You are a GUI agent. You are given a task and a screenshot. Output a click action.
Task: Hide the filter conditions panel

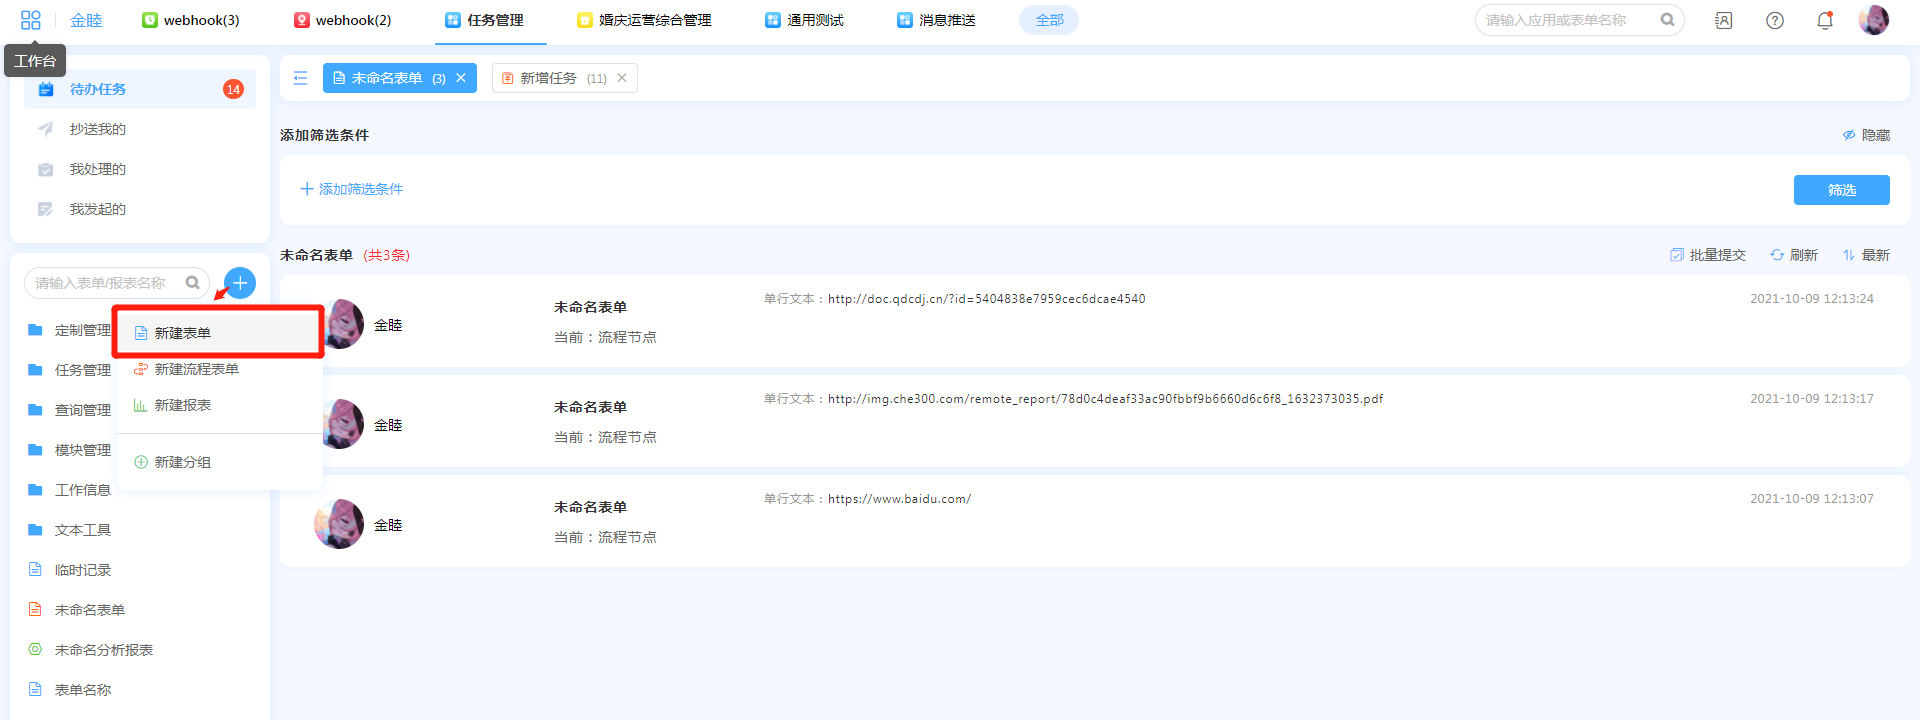pyautogui.click(x=1866, y=135)
